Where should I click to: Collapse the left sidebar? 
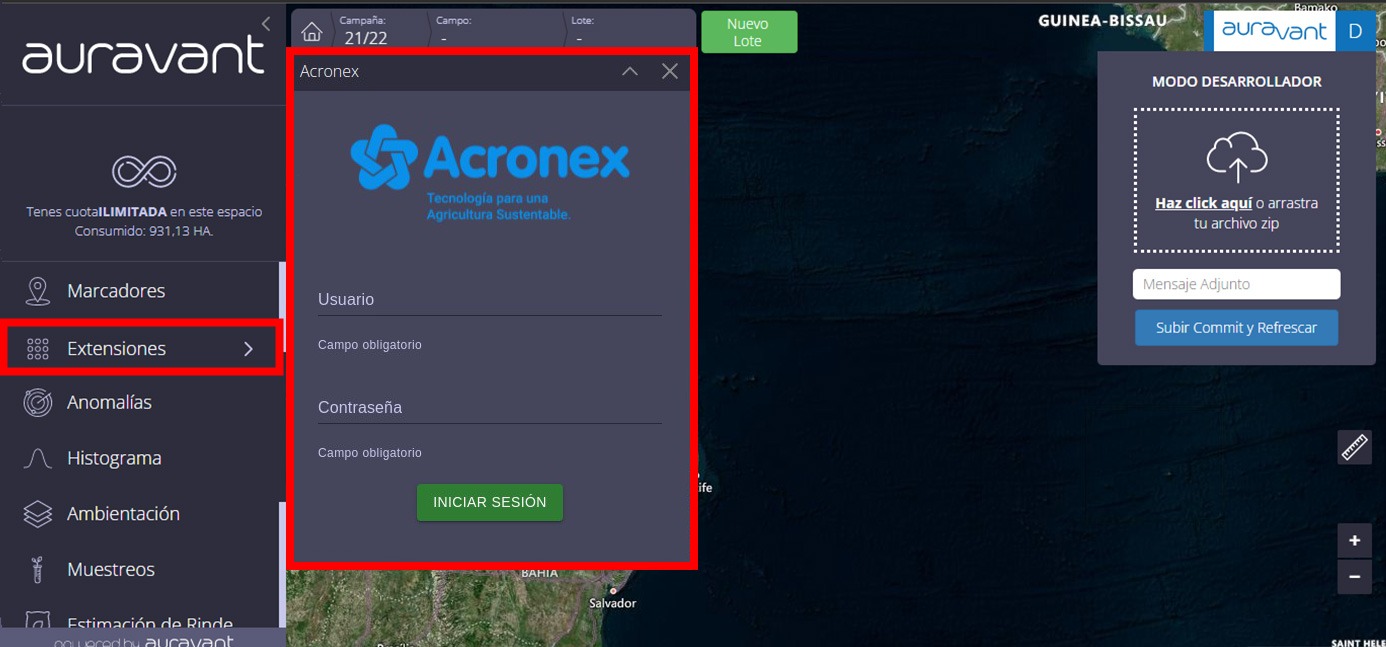(x=266, y=23)
